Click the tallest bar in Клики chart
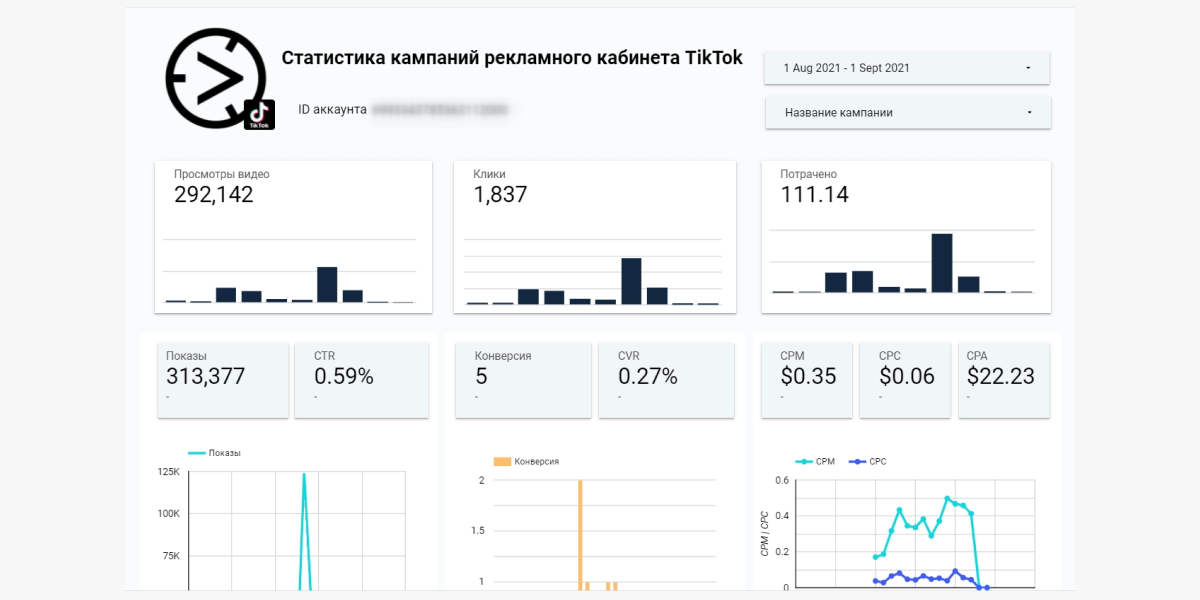1200x600 pixels. click(631, 281)
